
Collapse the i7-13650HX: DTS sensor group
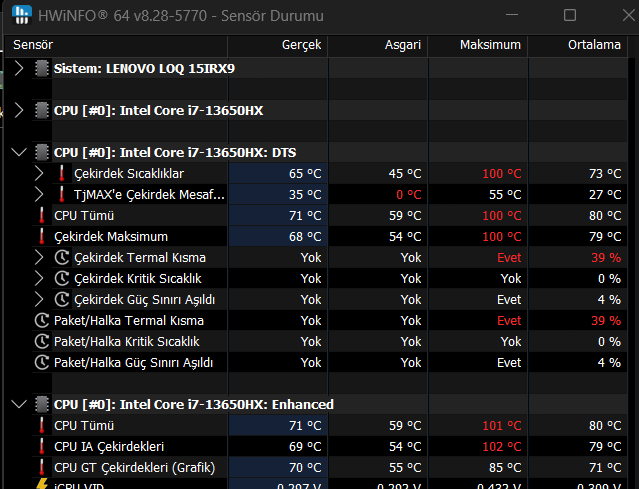tap(19, 152)
